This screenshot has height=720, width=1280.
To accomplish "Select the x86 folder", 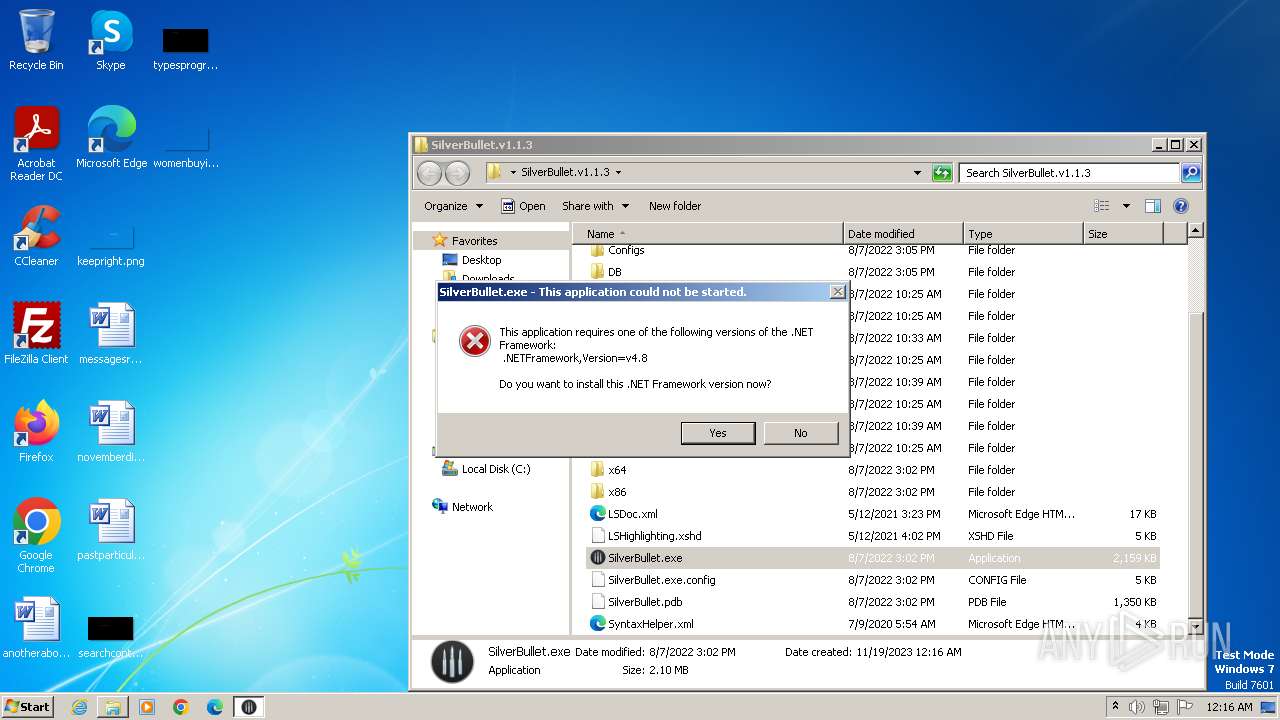I will (617, 492).
